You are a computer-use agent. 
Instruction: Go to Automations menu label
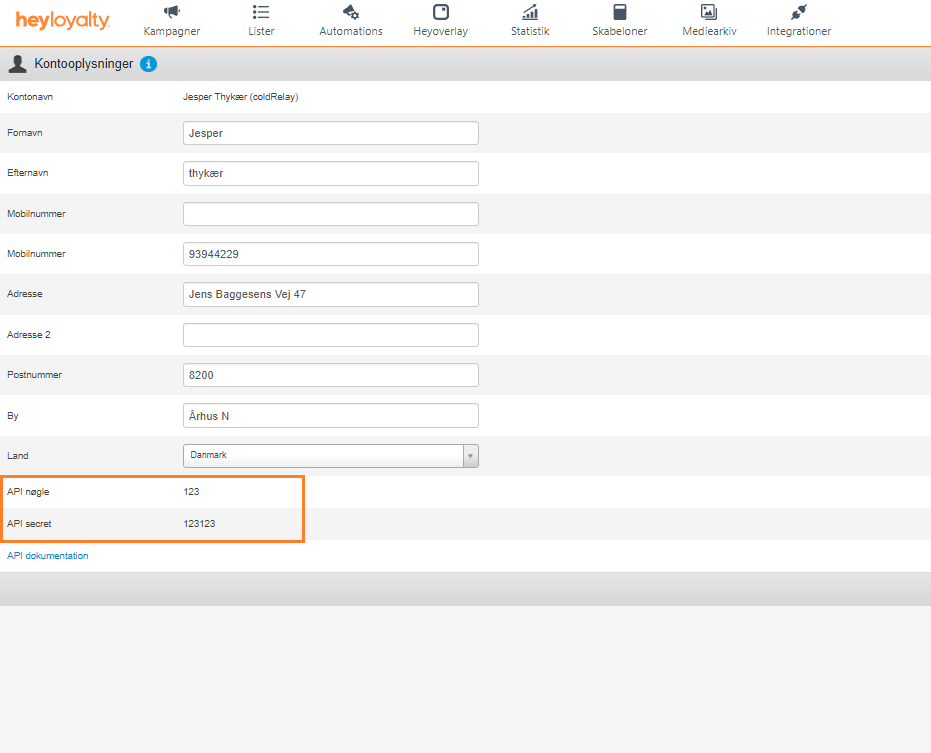[x=351, y=31]
